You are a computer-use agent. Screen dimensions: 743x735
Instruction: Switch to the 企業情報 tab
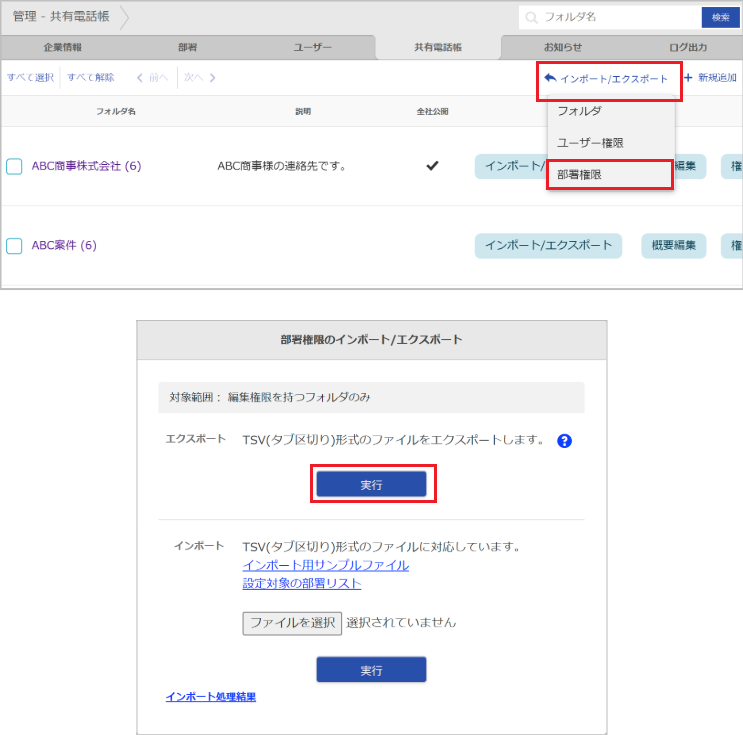click(x=63, y=47)
